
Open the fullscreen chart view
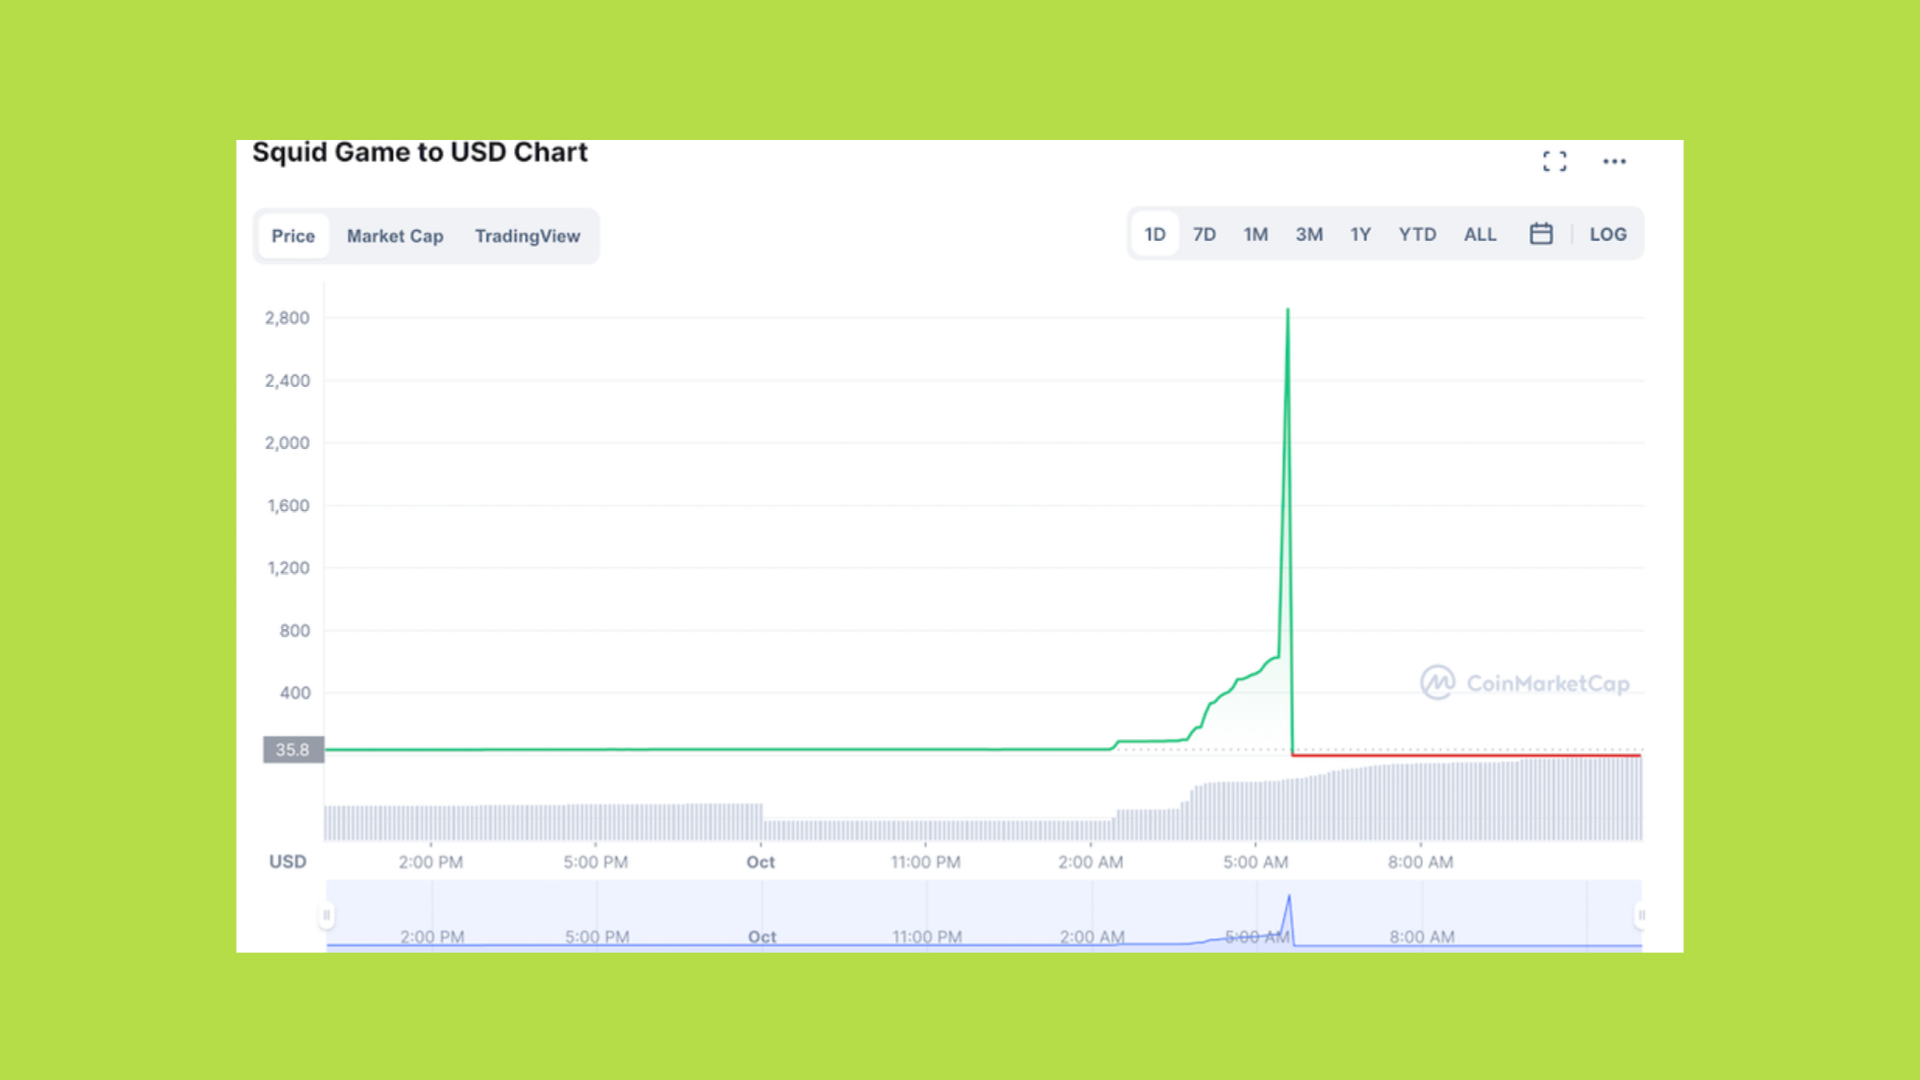pyautogui.click(x=1554, y=162)
